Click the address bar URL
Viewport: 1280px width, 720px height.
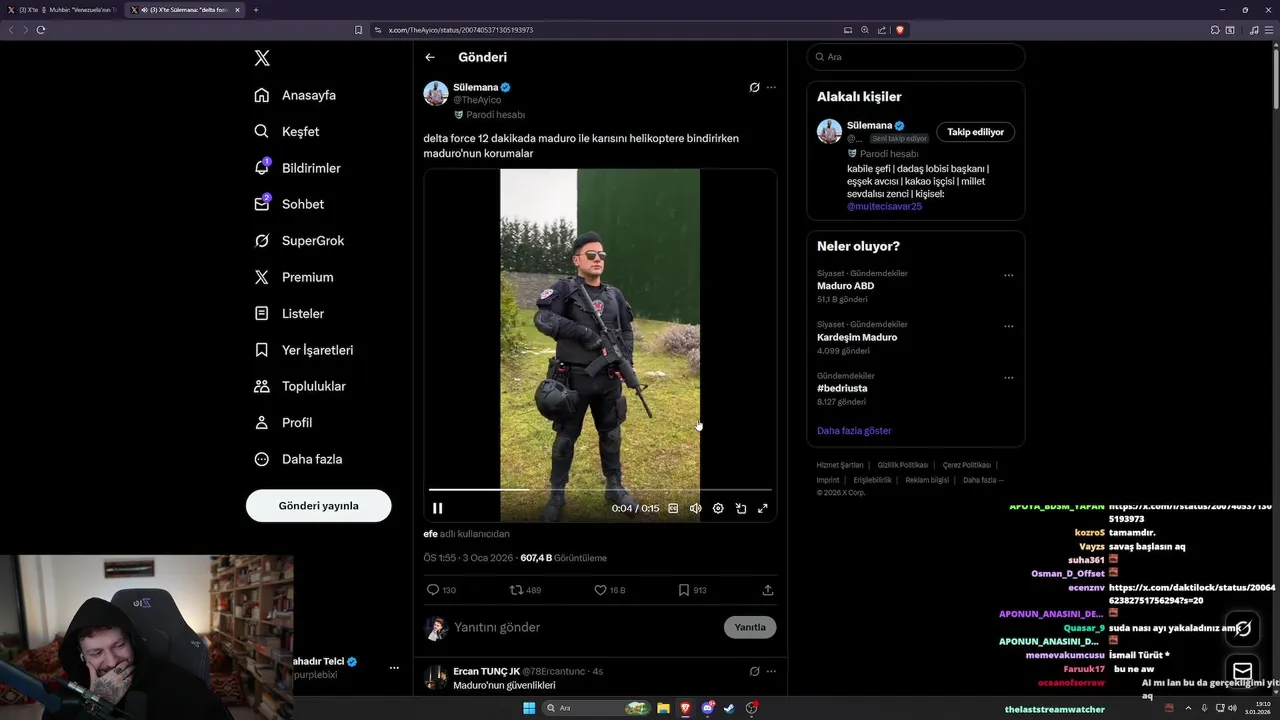tap(461, 30)
